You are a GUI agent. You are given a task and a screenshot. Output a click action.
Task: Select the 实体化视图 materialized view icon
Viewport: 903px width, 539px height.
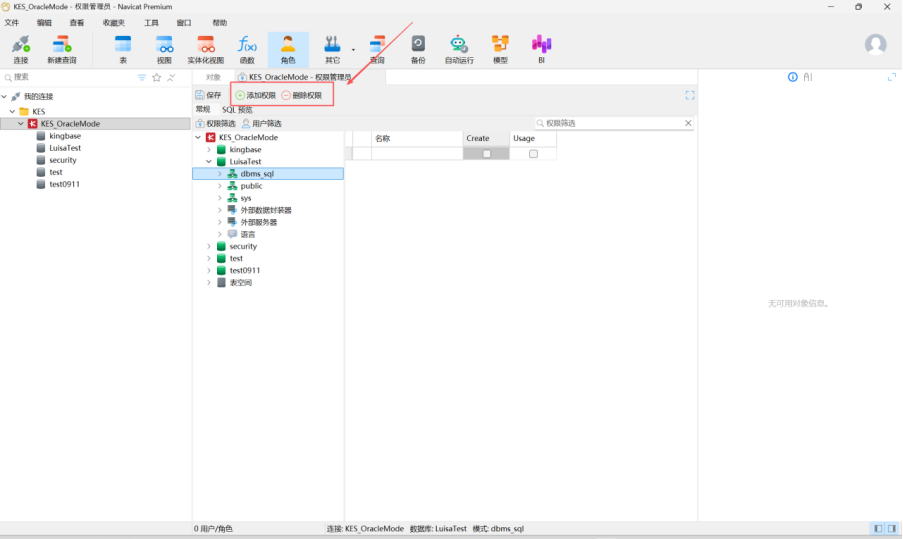pyautogui.click(x=206, y=45)
